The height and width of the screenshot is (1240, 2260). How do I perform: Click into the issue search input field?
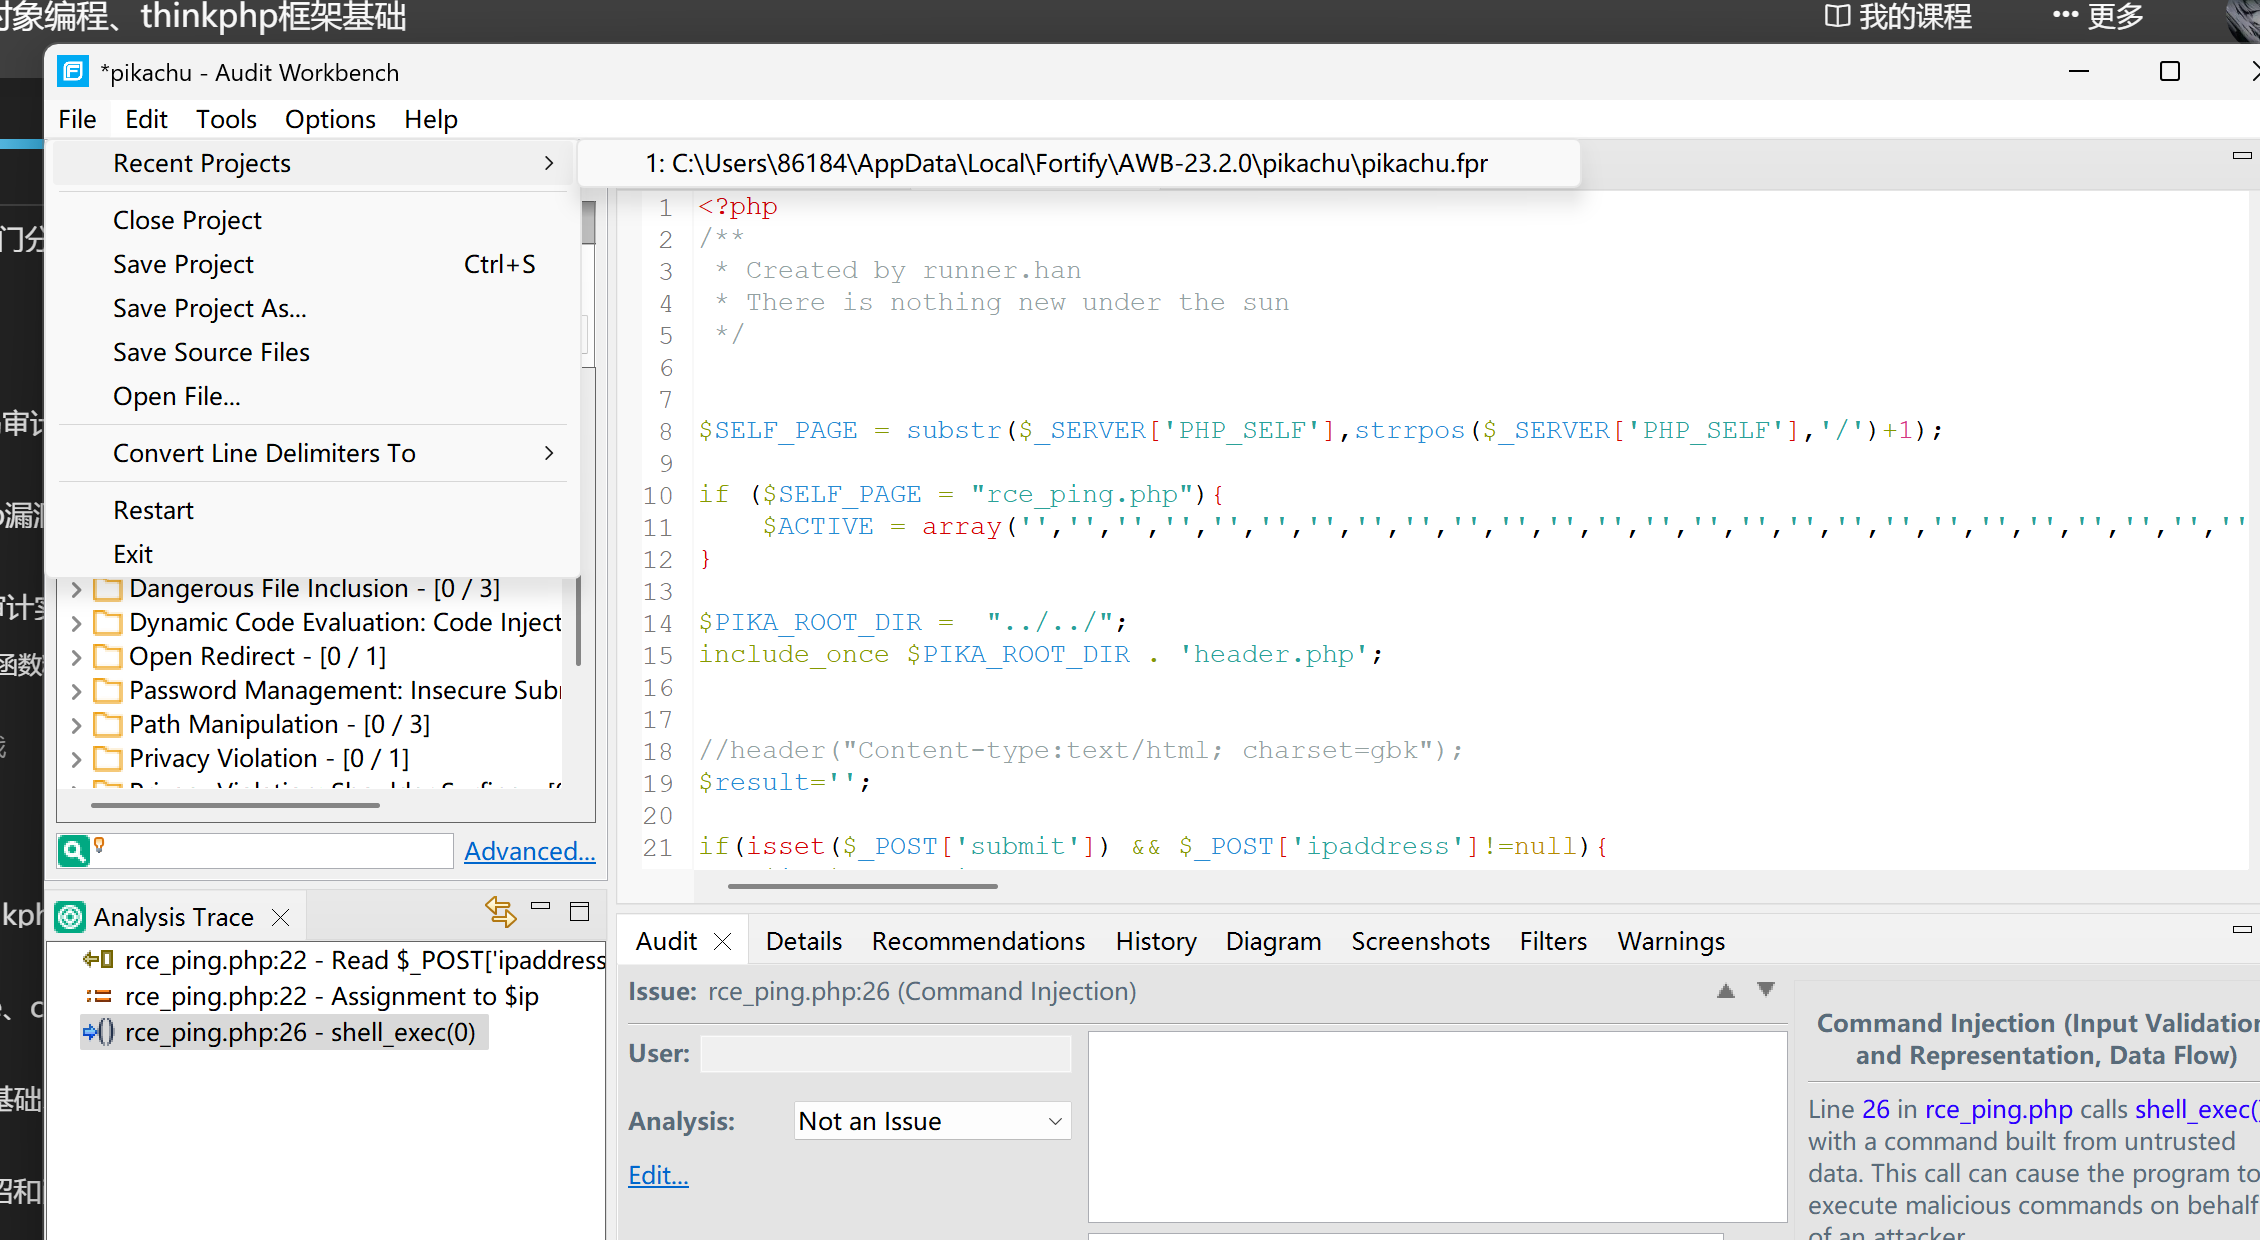280,851
